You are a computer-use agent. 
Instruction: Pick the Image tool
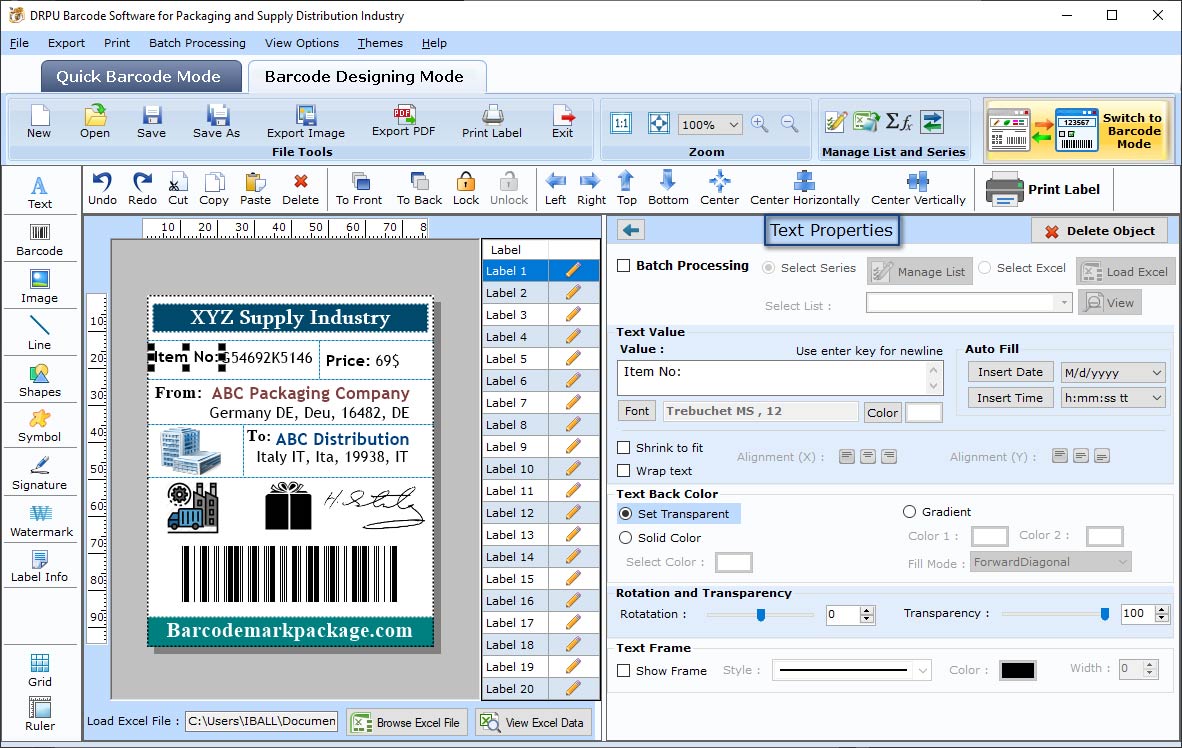point(39,287)
